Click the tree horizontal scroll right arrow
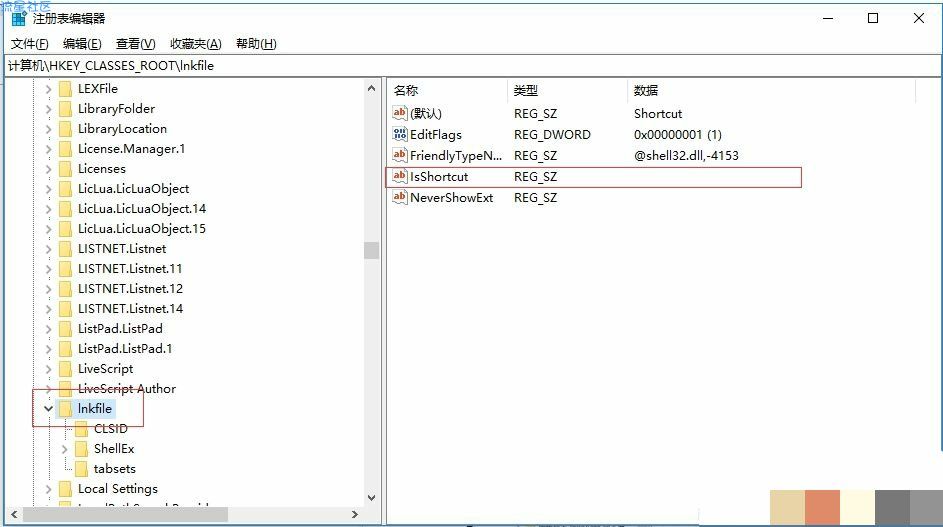Image resolution: width=943 pixels, height=527 pixels. click(355, 514)
